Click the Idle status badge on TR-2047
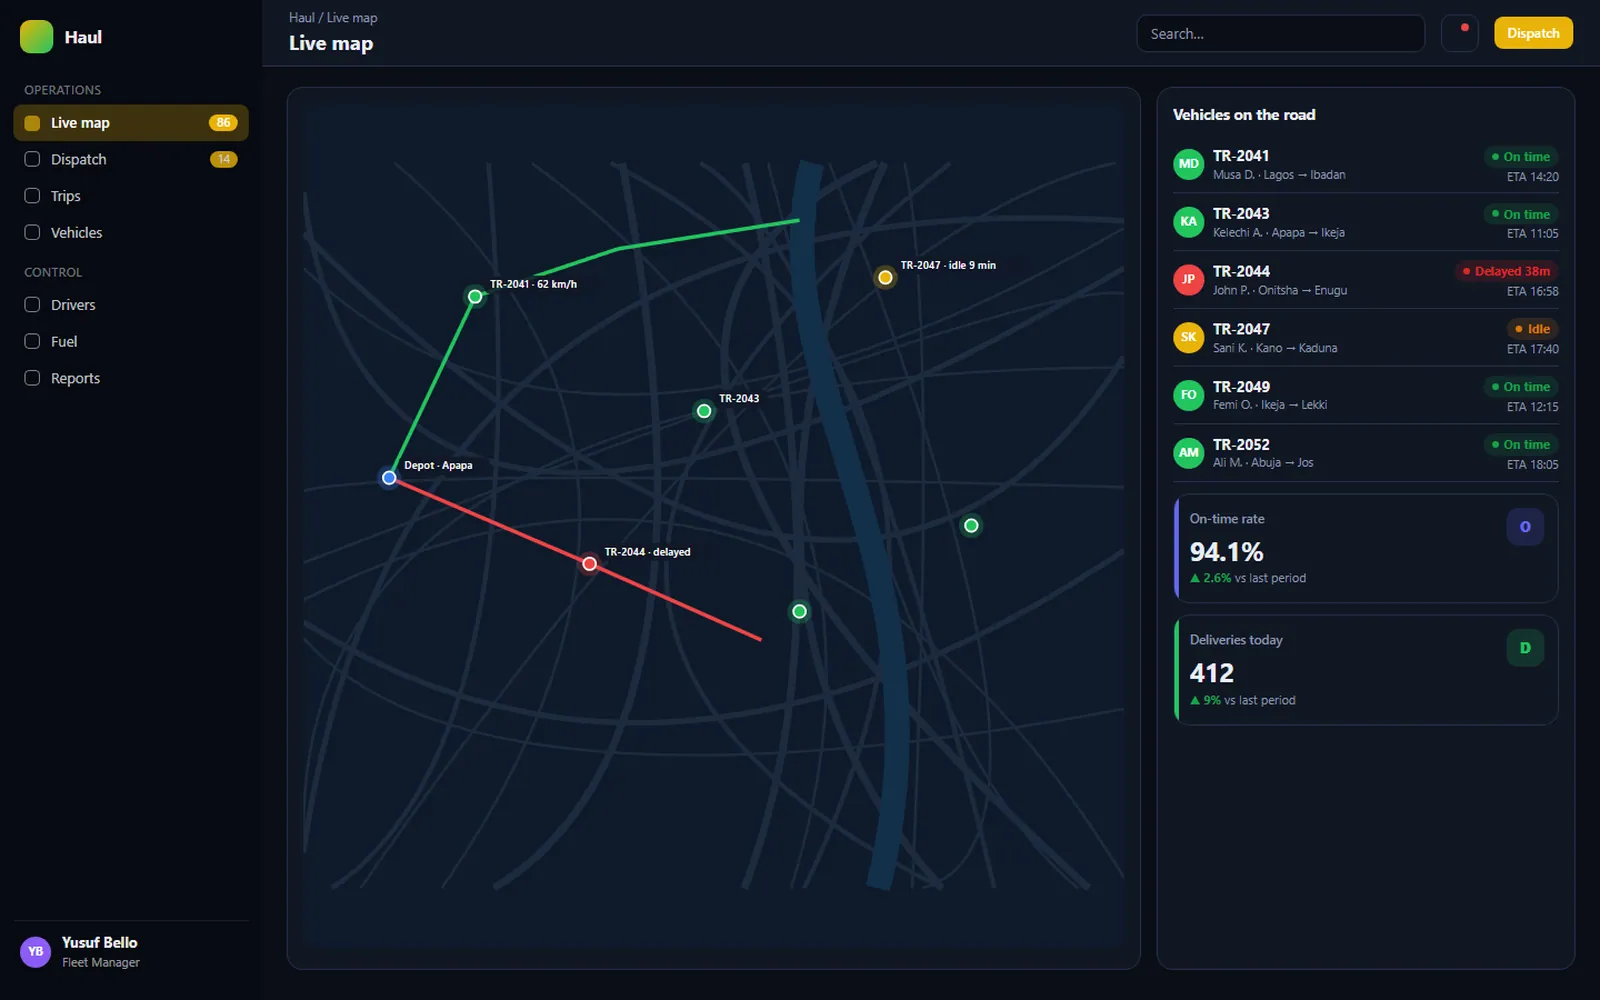 [x=1533, y=329]
